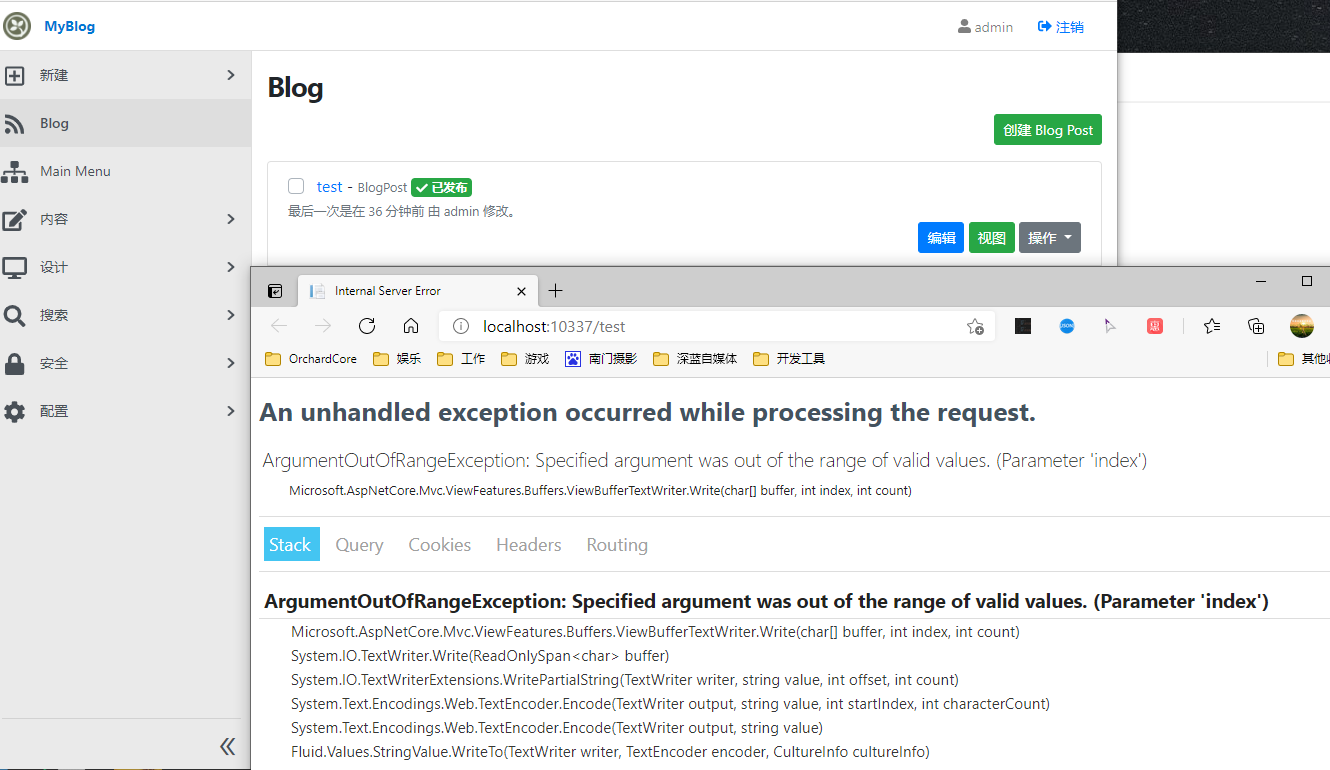This screenshot has width=1330, height=770.
Task: Tick the checkbox beside test blog post
Action: pyautogui.click(x=296, y=186)
